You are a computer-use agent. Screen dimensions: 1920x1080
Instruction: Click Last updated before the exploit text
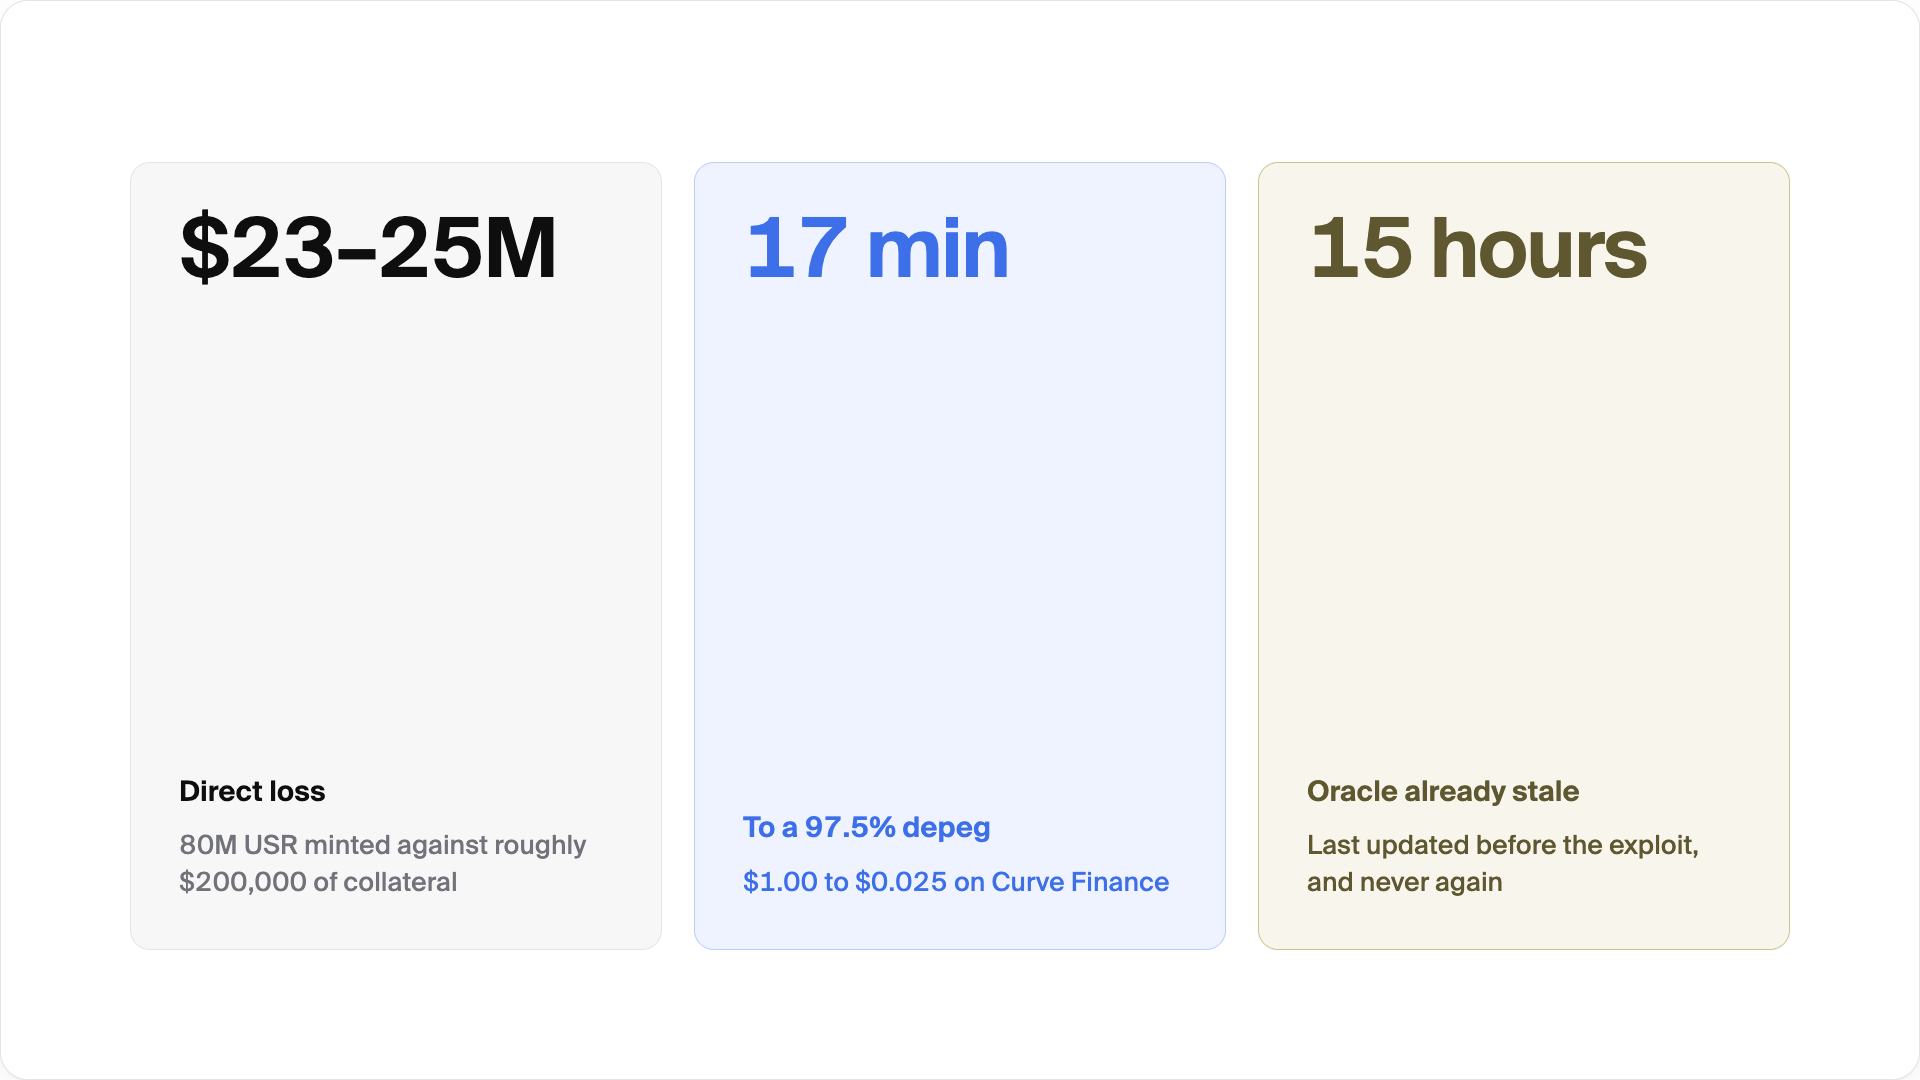[x=1503, y=845]
